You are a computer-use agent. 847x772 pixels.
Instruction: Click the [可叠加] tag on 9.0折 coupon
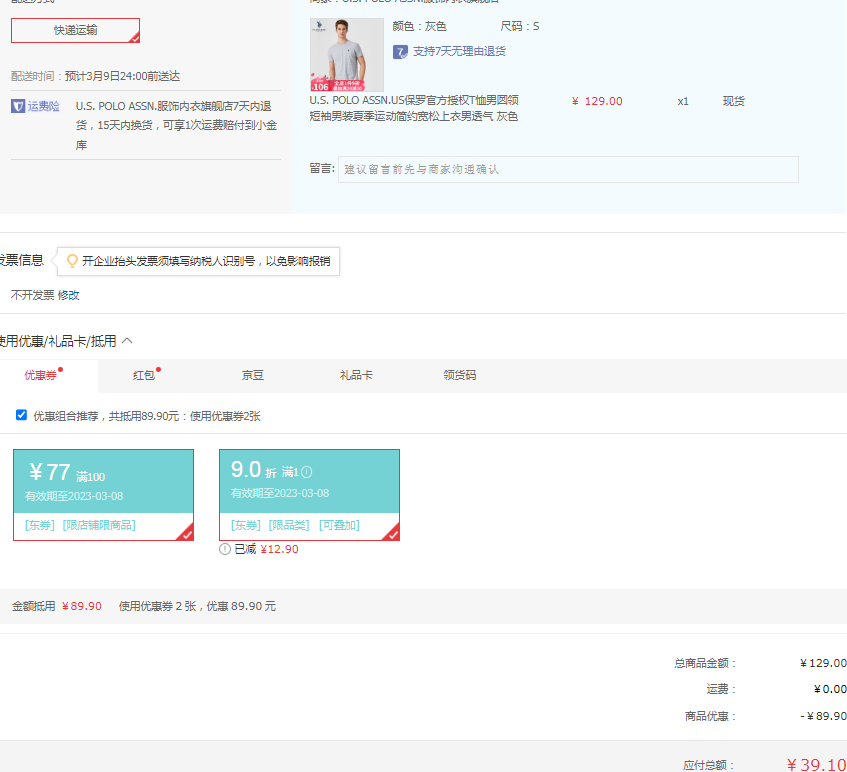(339, 525)
